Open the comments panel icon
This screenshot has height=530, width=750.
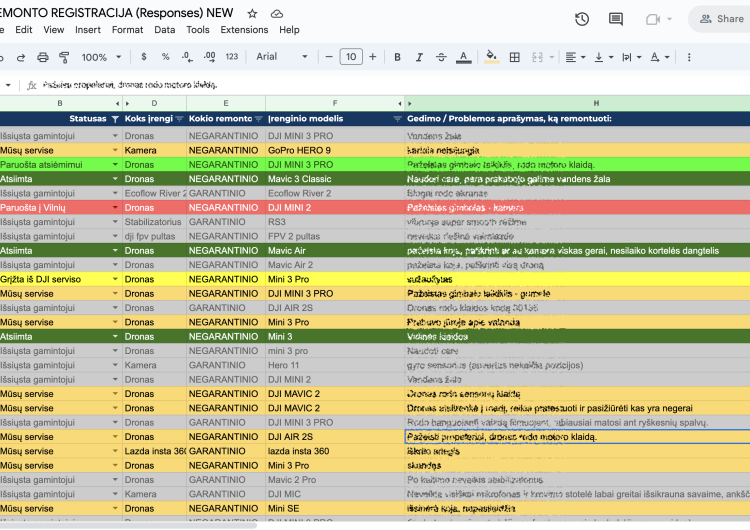click(616, 19)
